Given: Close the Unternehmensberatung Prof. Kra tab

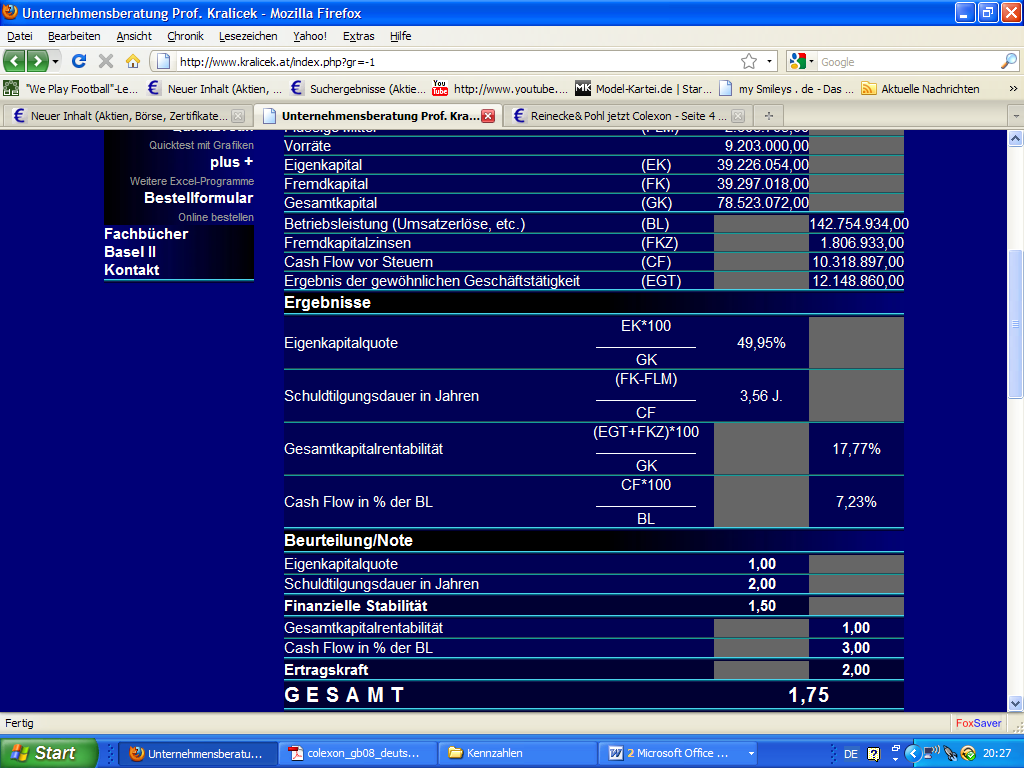Looking at the screenshot, I should [x=488, y=116].
